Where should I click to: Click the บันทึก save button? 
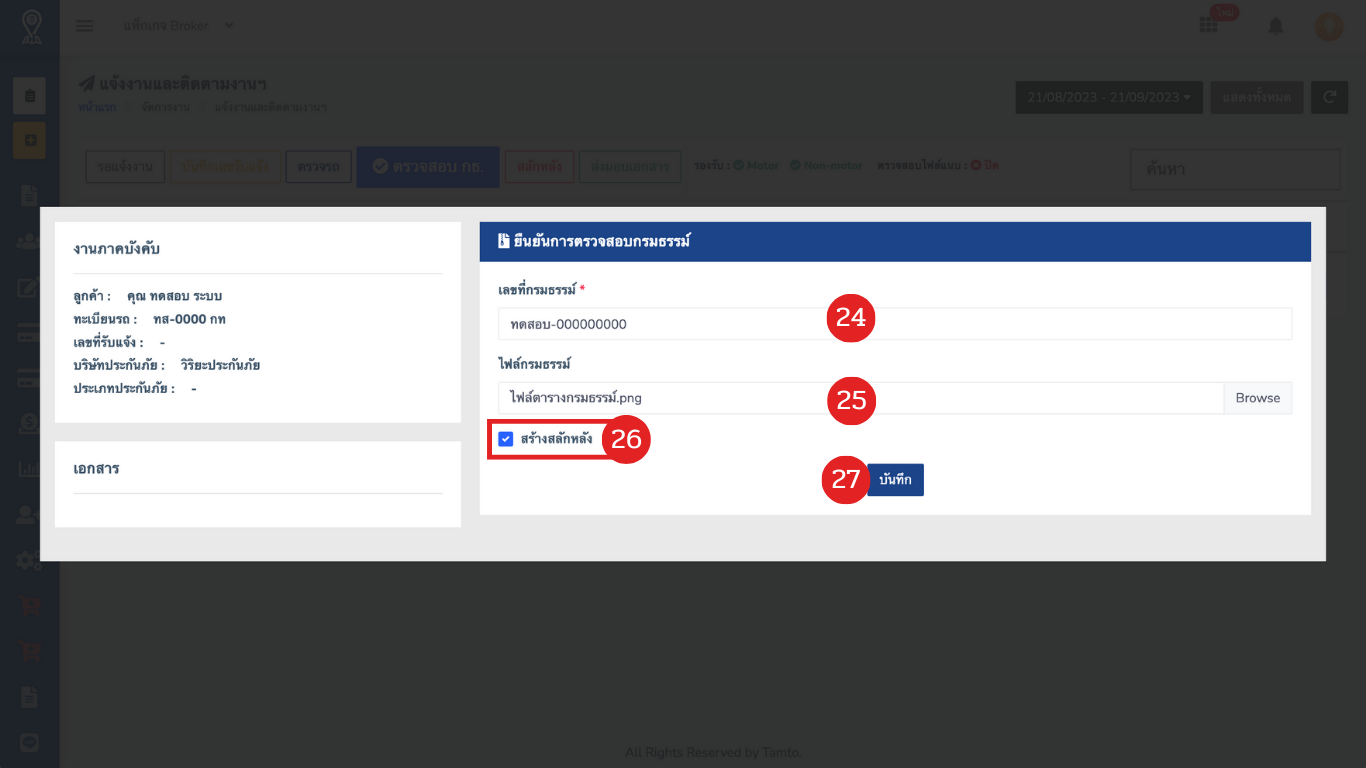click(x=895, y=480)
